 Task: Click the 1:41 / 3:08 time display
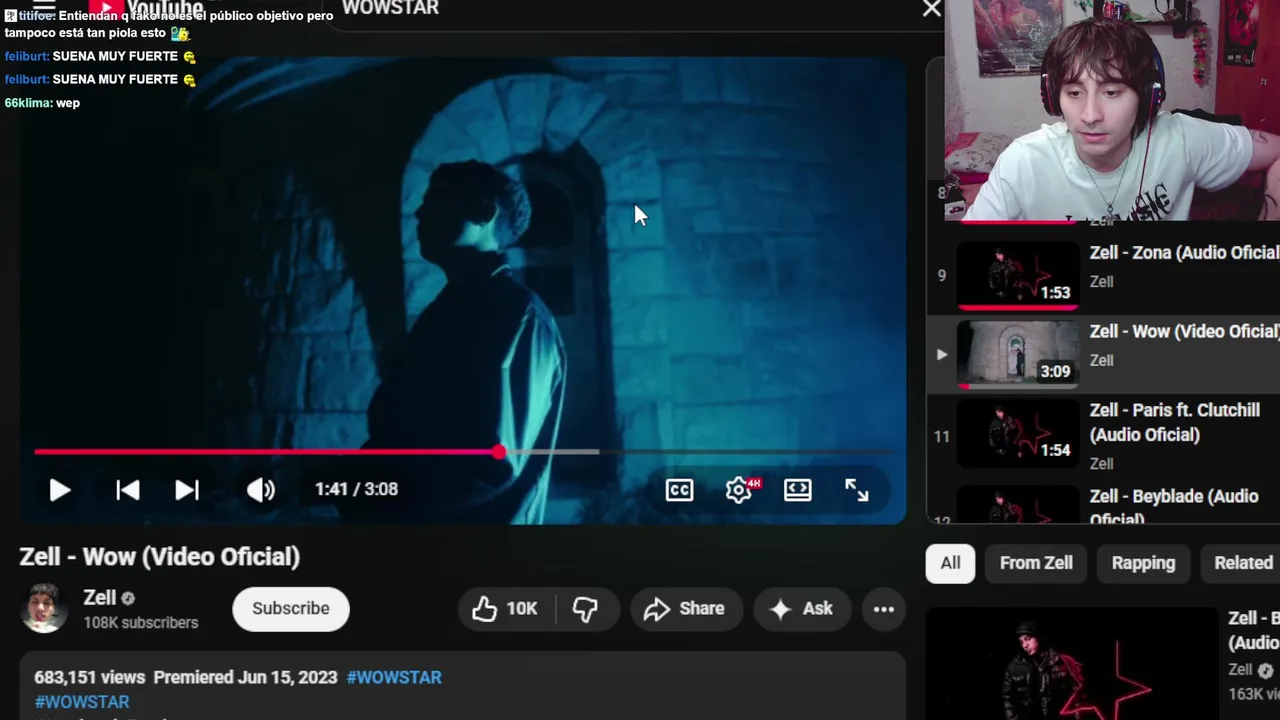click(x=356, y=489)
